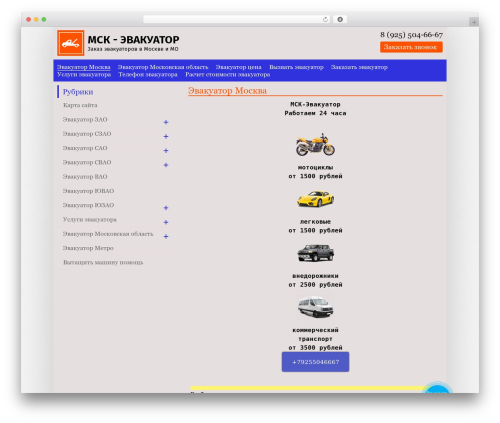Open Эвакуатор цена navigation item
Screen dimensions: 500x423
click(238, 67)
